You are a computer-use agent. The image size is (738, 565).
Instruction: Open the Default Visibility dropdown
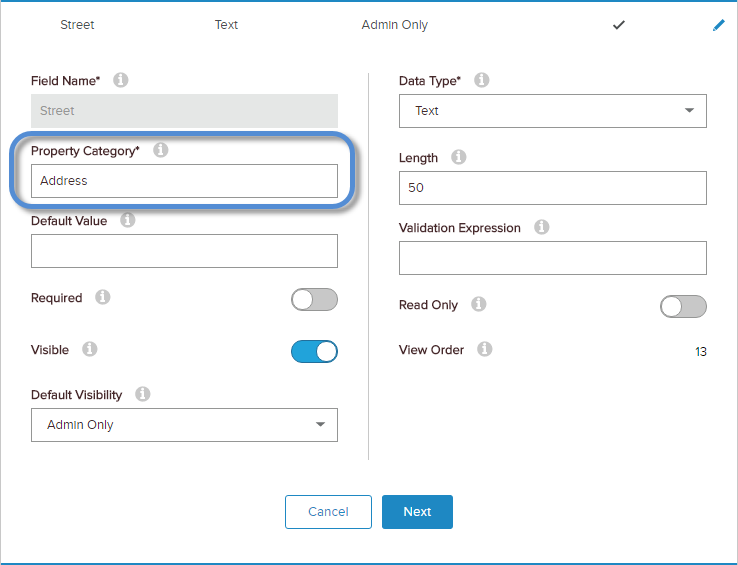tap(184, 425)
